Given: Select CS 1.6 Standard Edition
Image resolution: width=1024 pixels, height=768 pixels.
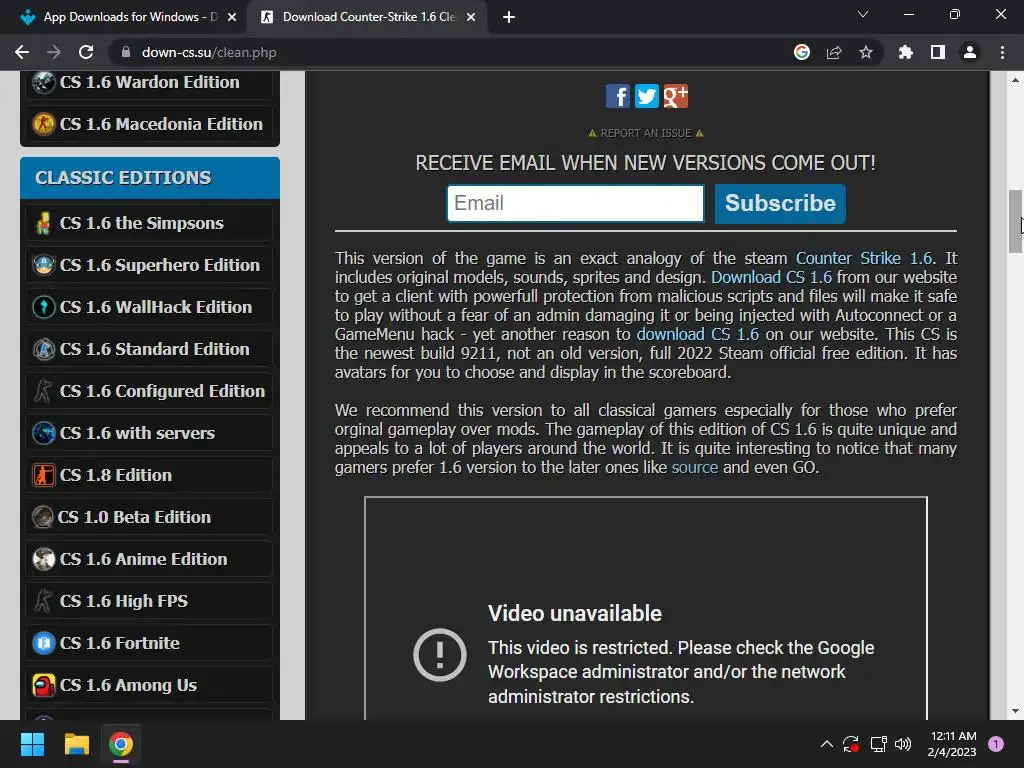Looking at the screenshot, I should (x=150, y=349).
